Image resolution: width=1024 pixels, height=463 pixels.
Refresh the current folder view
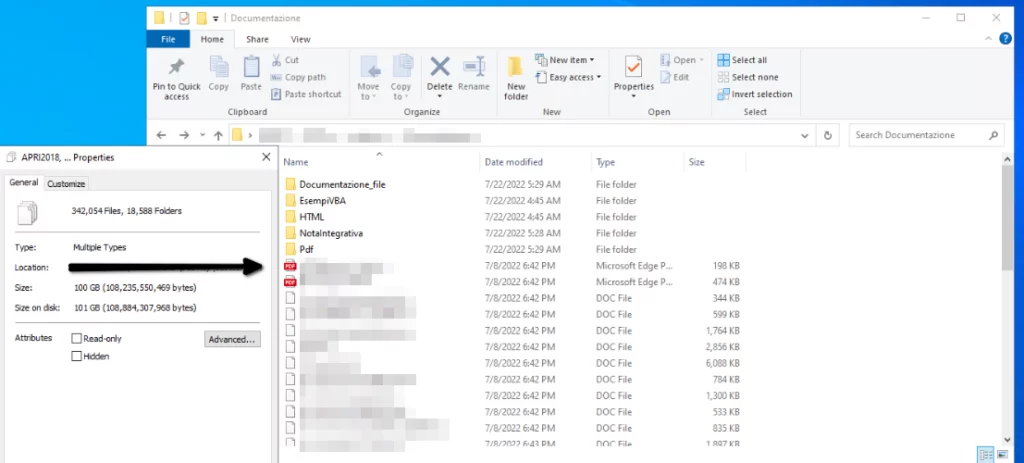[x=827, y=135]
